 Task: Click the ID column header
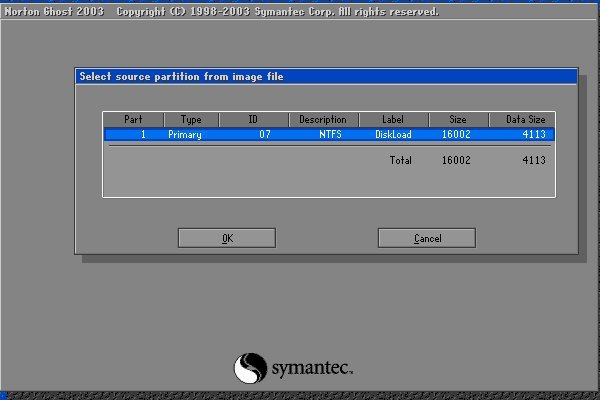click(x=253, y=119)
